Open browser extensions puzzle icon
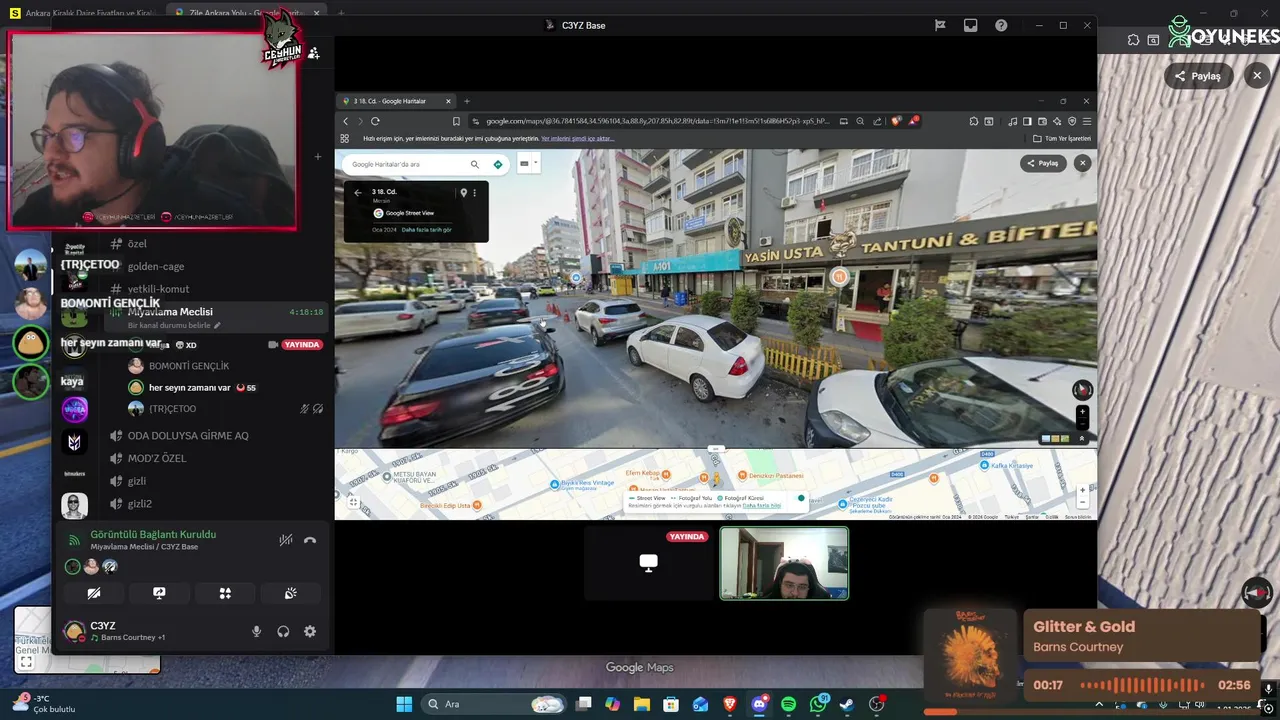Viewport: 1280px width, 720px height. [972, 121]
